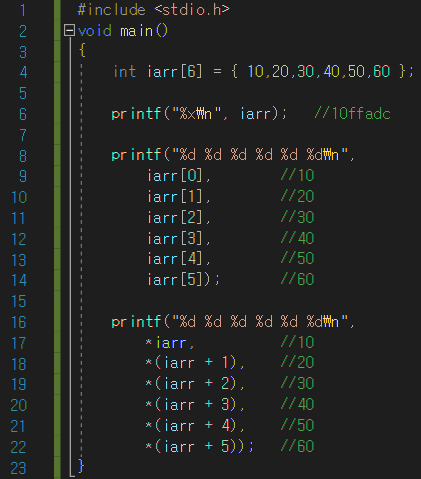Click the //60 comment on line 14
This screenshot has height=479, width=421.
[297, 279]
